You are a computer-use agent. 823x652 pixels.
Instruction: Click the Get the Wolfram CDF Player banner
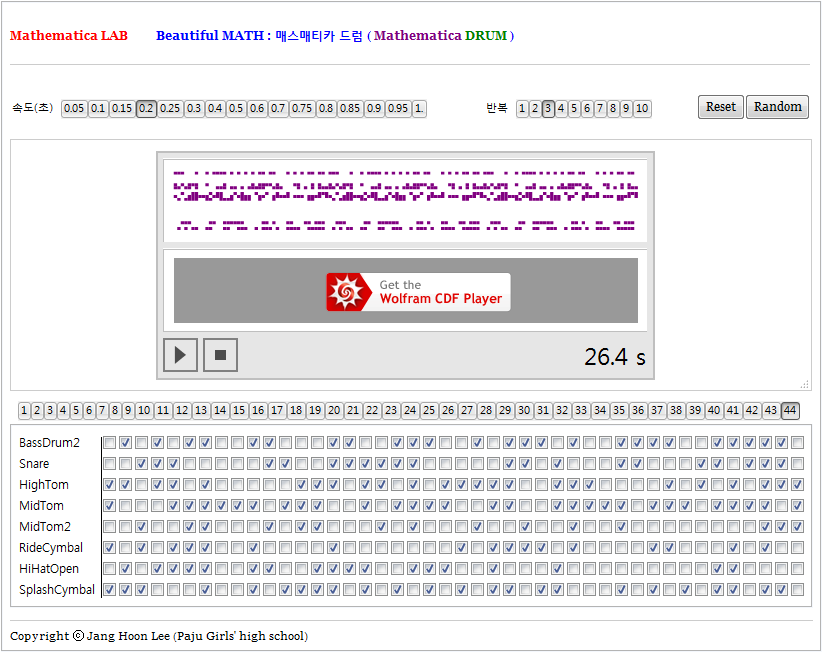click(x=417, y=292)
